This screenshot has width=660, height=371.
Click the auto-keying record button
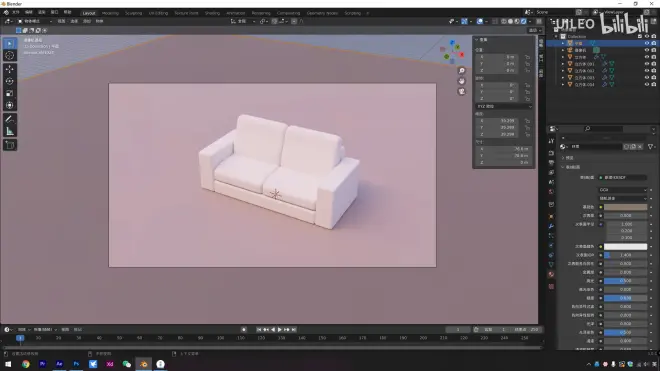coord(244,330)
